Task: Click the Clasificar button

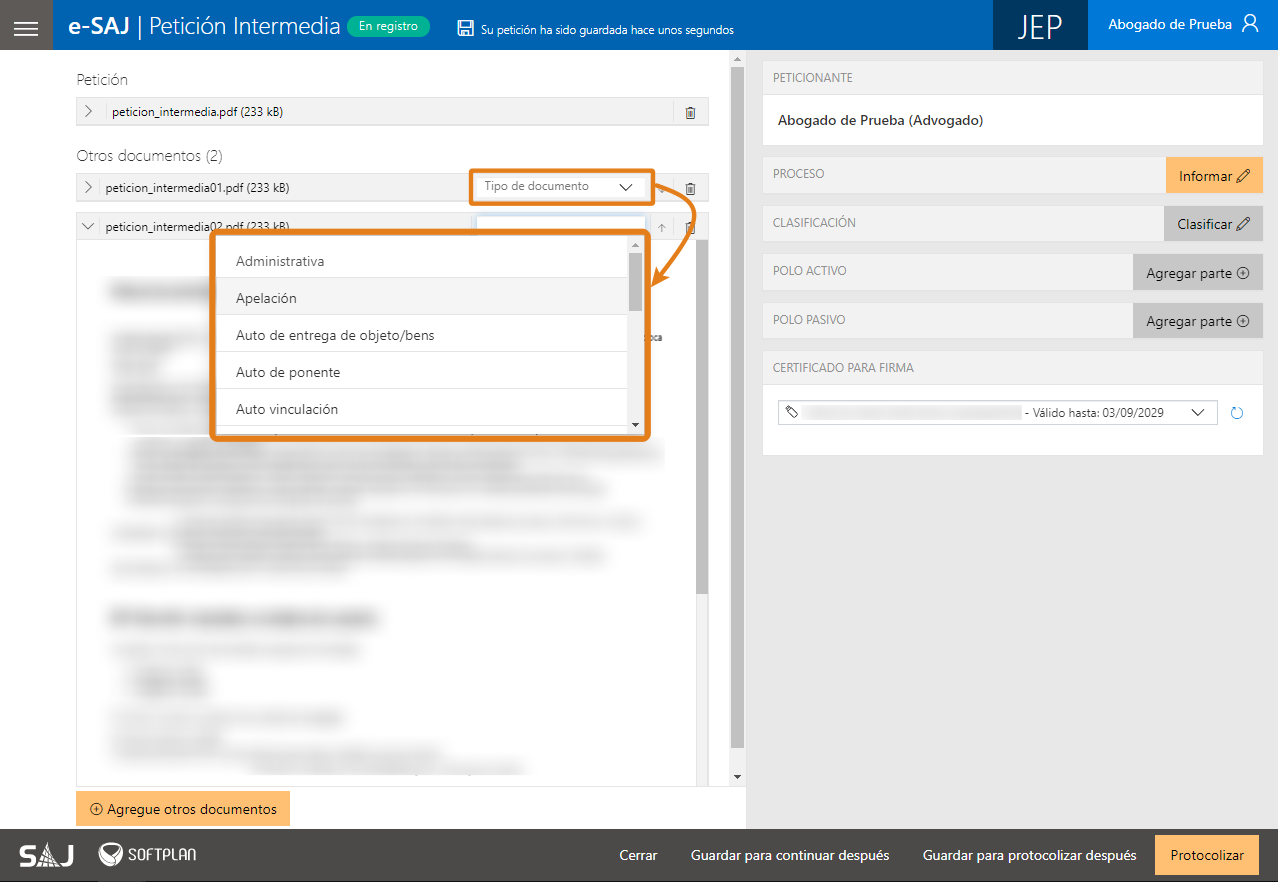Action: [1213, 224]
